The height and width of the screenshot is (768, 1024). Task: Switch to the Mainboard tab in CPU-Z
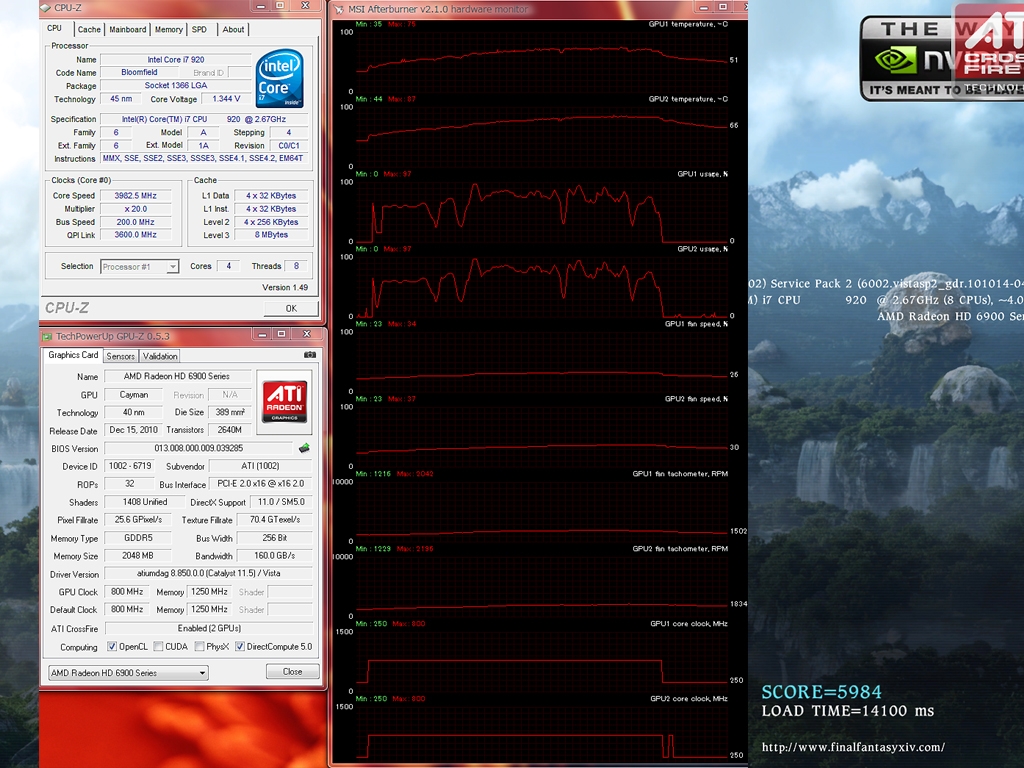pos(127,29)
